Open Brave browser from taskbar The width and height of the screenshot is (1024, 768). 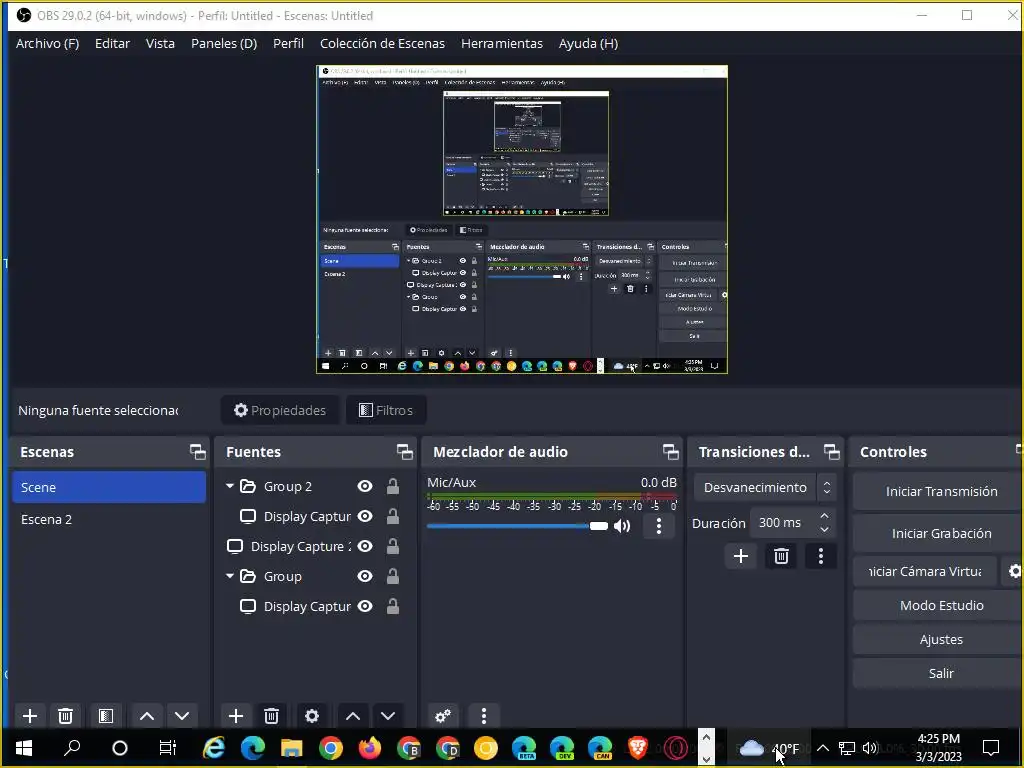pyautogui.click(x=637, y=747)
